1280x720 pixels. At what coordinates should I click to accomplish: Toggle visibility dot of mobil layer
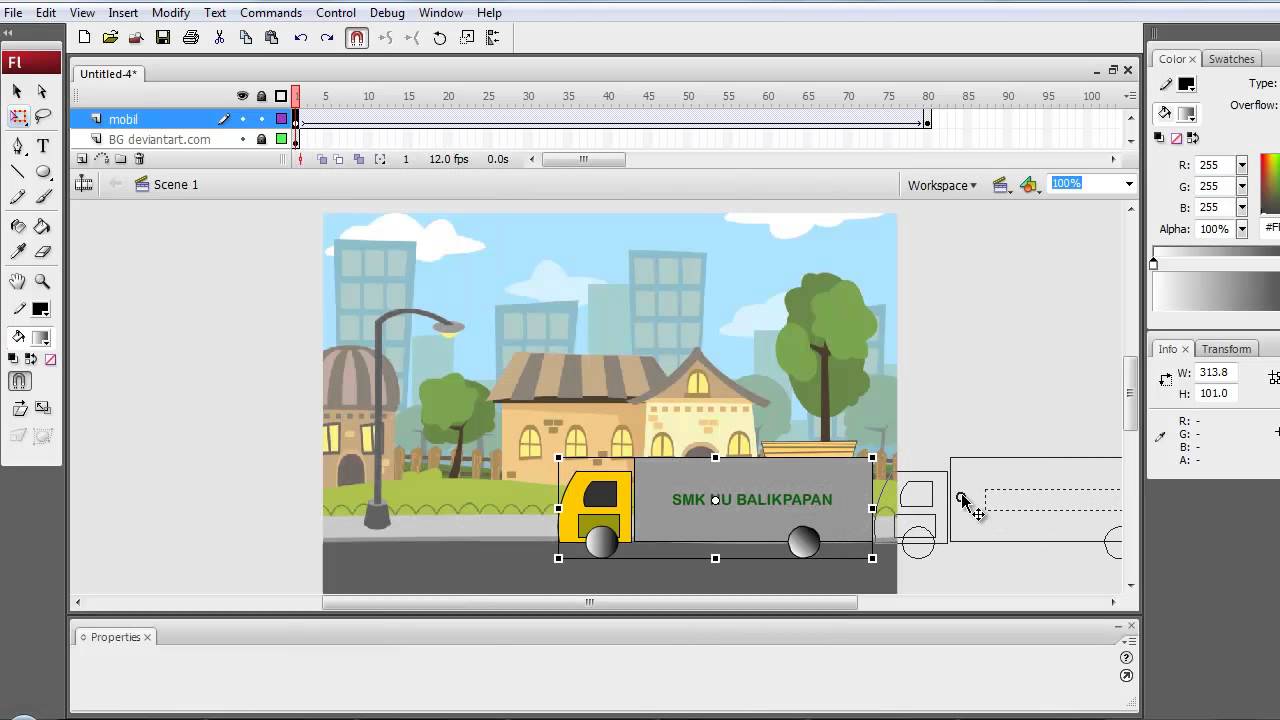pos(242,119)
